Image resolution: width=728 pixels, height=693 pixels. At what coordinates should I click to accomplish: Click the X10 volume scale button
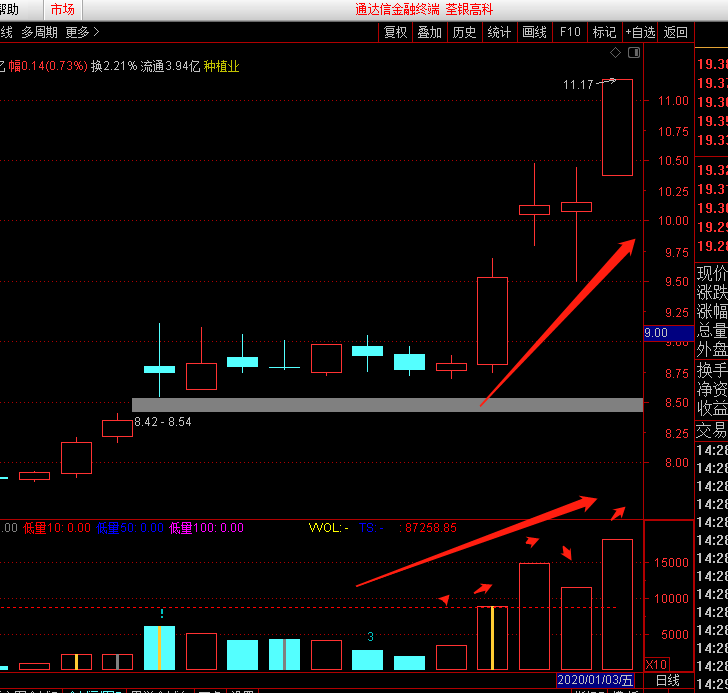point(656,664)
